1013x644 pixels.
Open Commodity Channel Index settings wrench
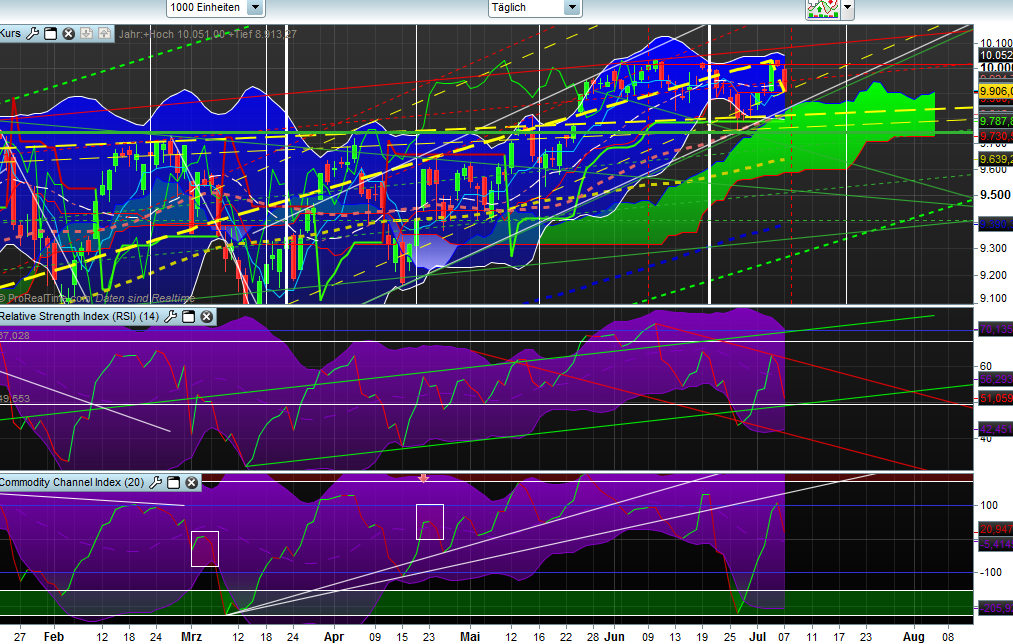(156, 483)
